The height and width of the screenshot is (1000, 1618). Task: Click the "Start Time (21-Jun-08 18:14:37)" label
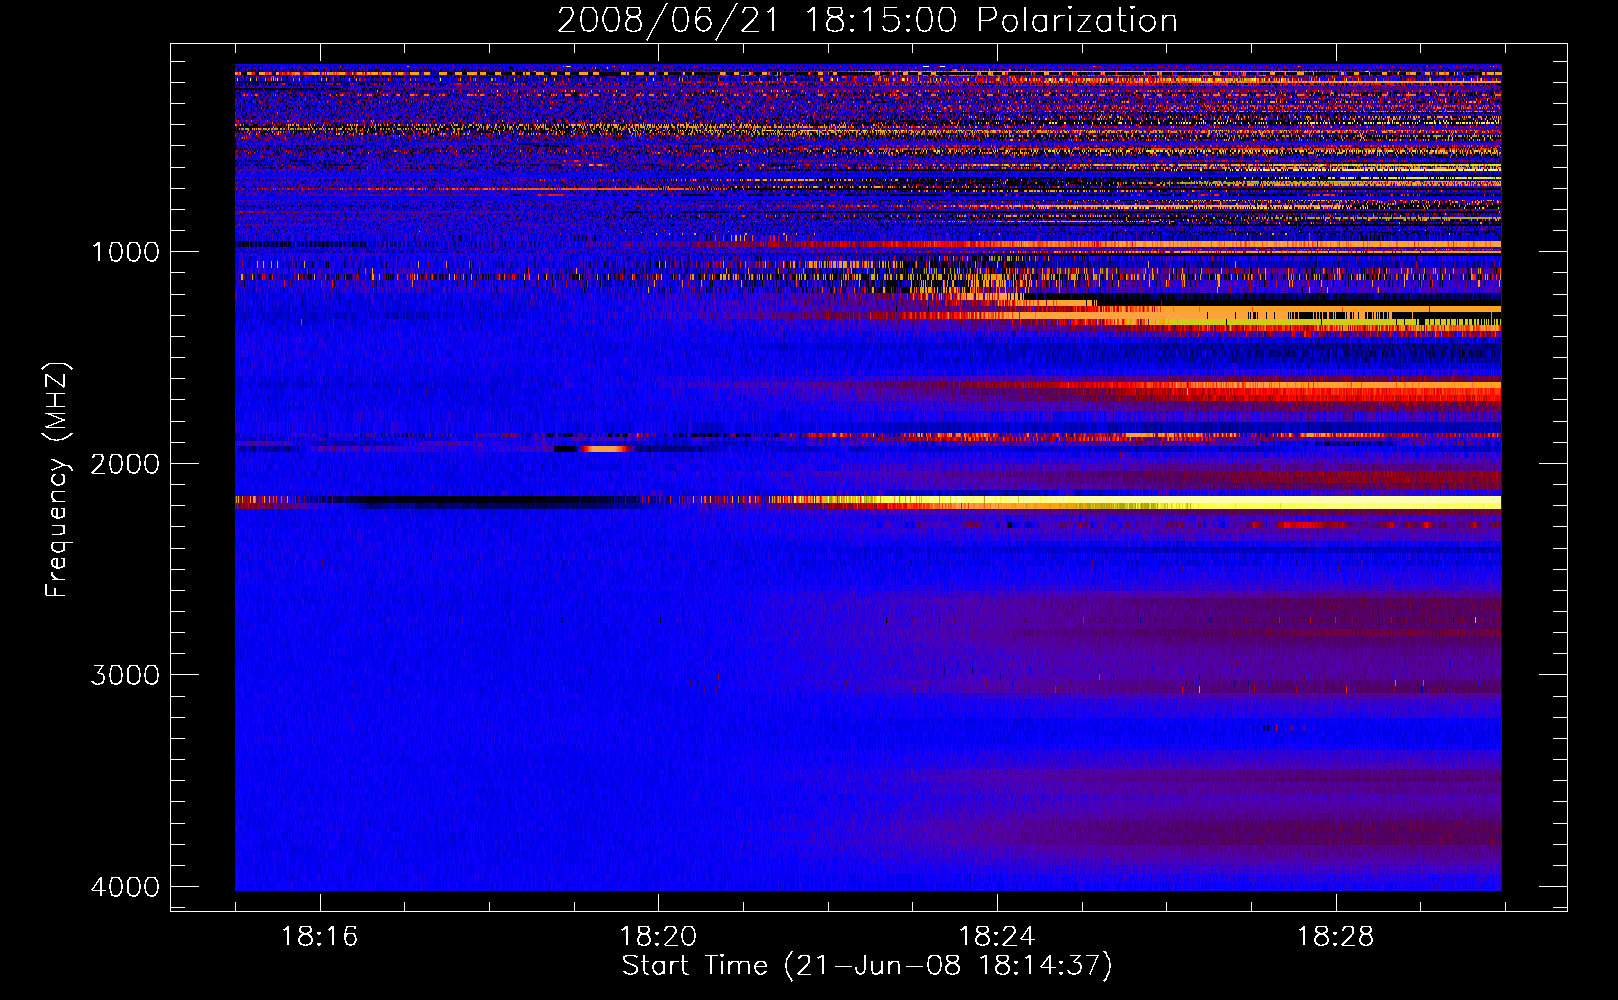[x=867, y=966]
